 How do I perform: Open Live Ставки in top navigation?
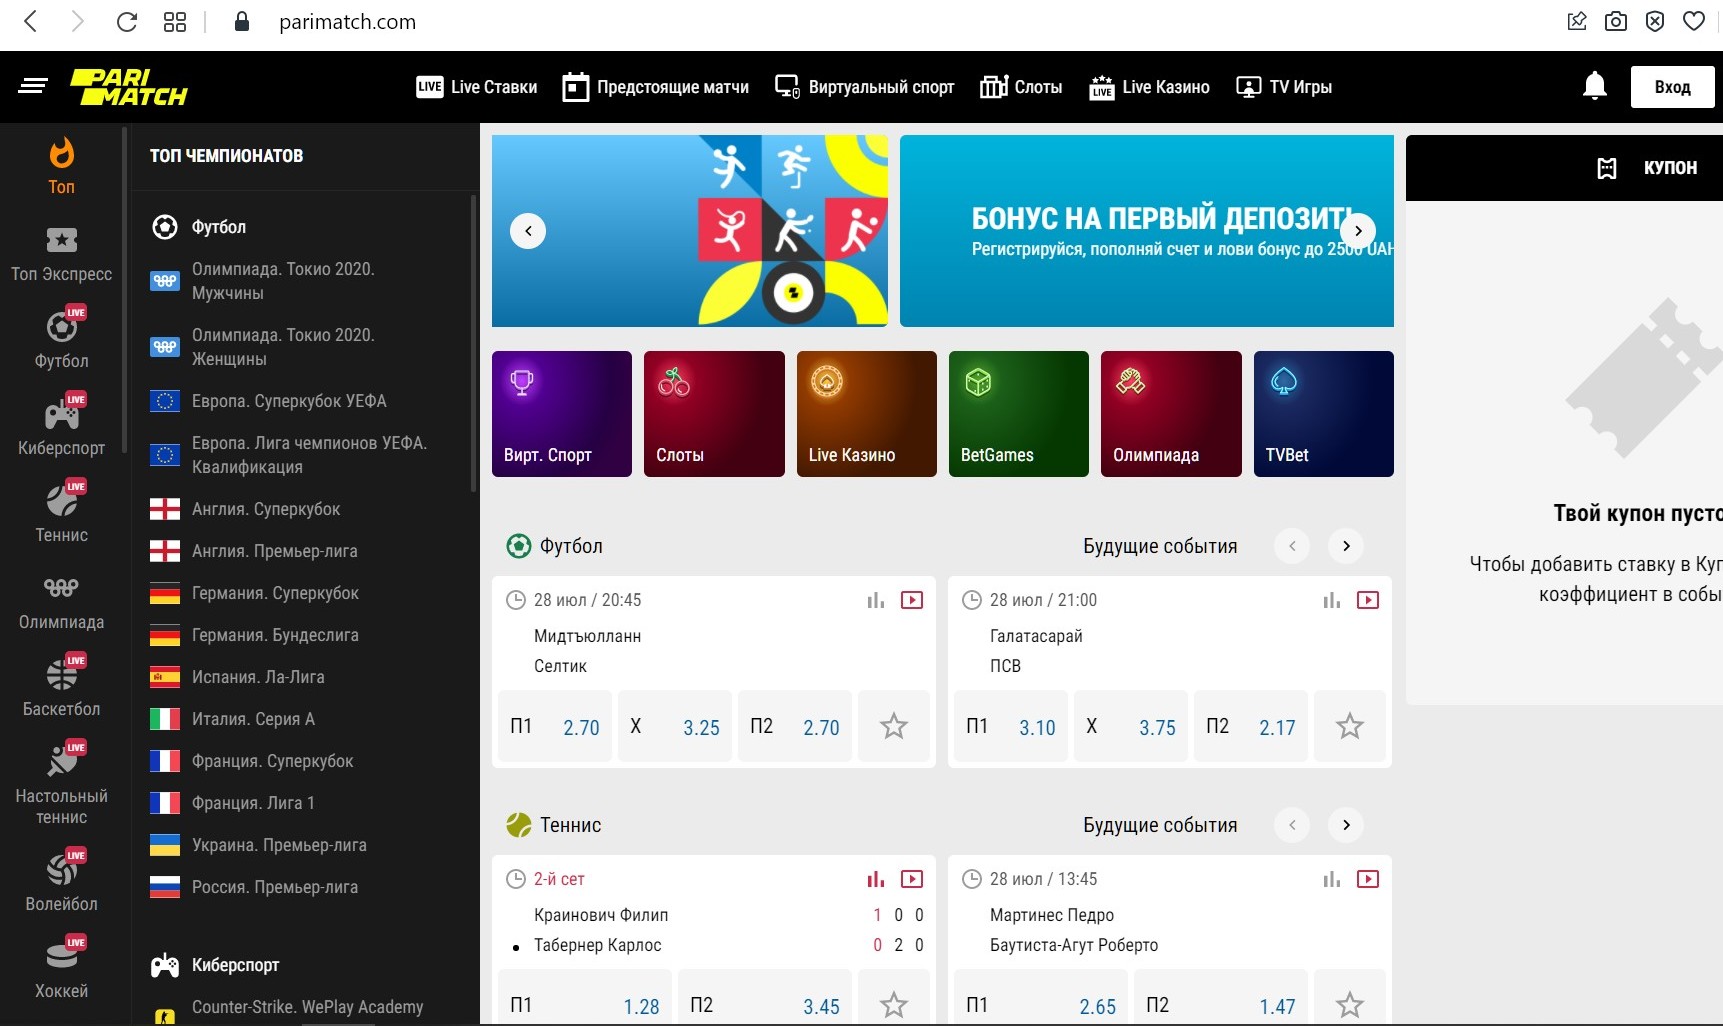(477, 87)
